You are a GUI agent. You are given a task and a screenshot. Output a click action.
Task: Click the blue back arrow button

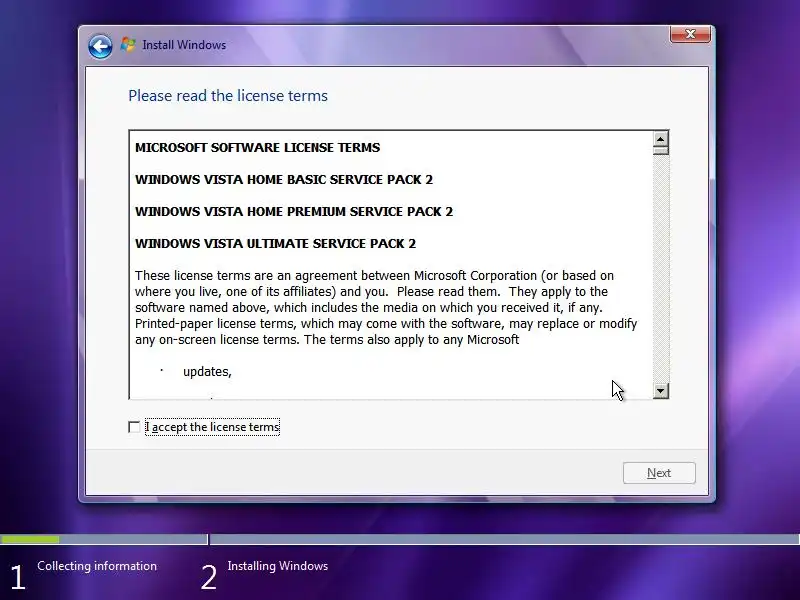(100, 46)
